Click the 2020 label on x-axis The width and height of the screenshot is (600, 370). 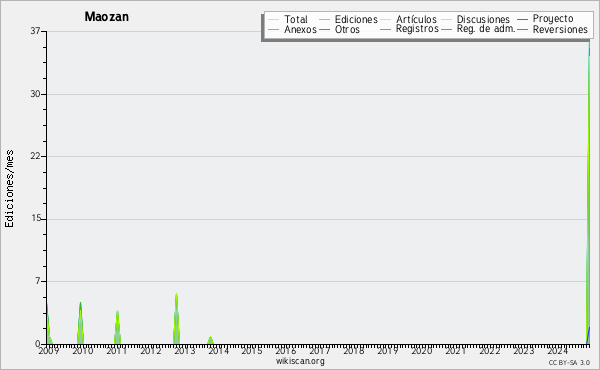coord(421,350)
